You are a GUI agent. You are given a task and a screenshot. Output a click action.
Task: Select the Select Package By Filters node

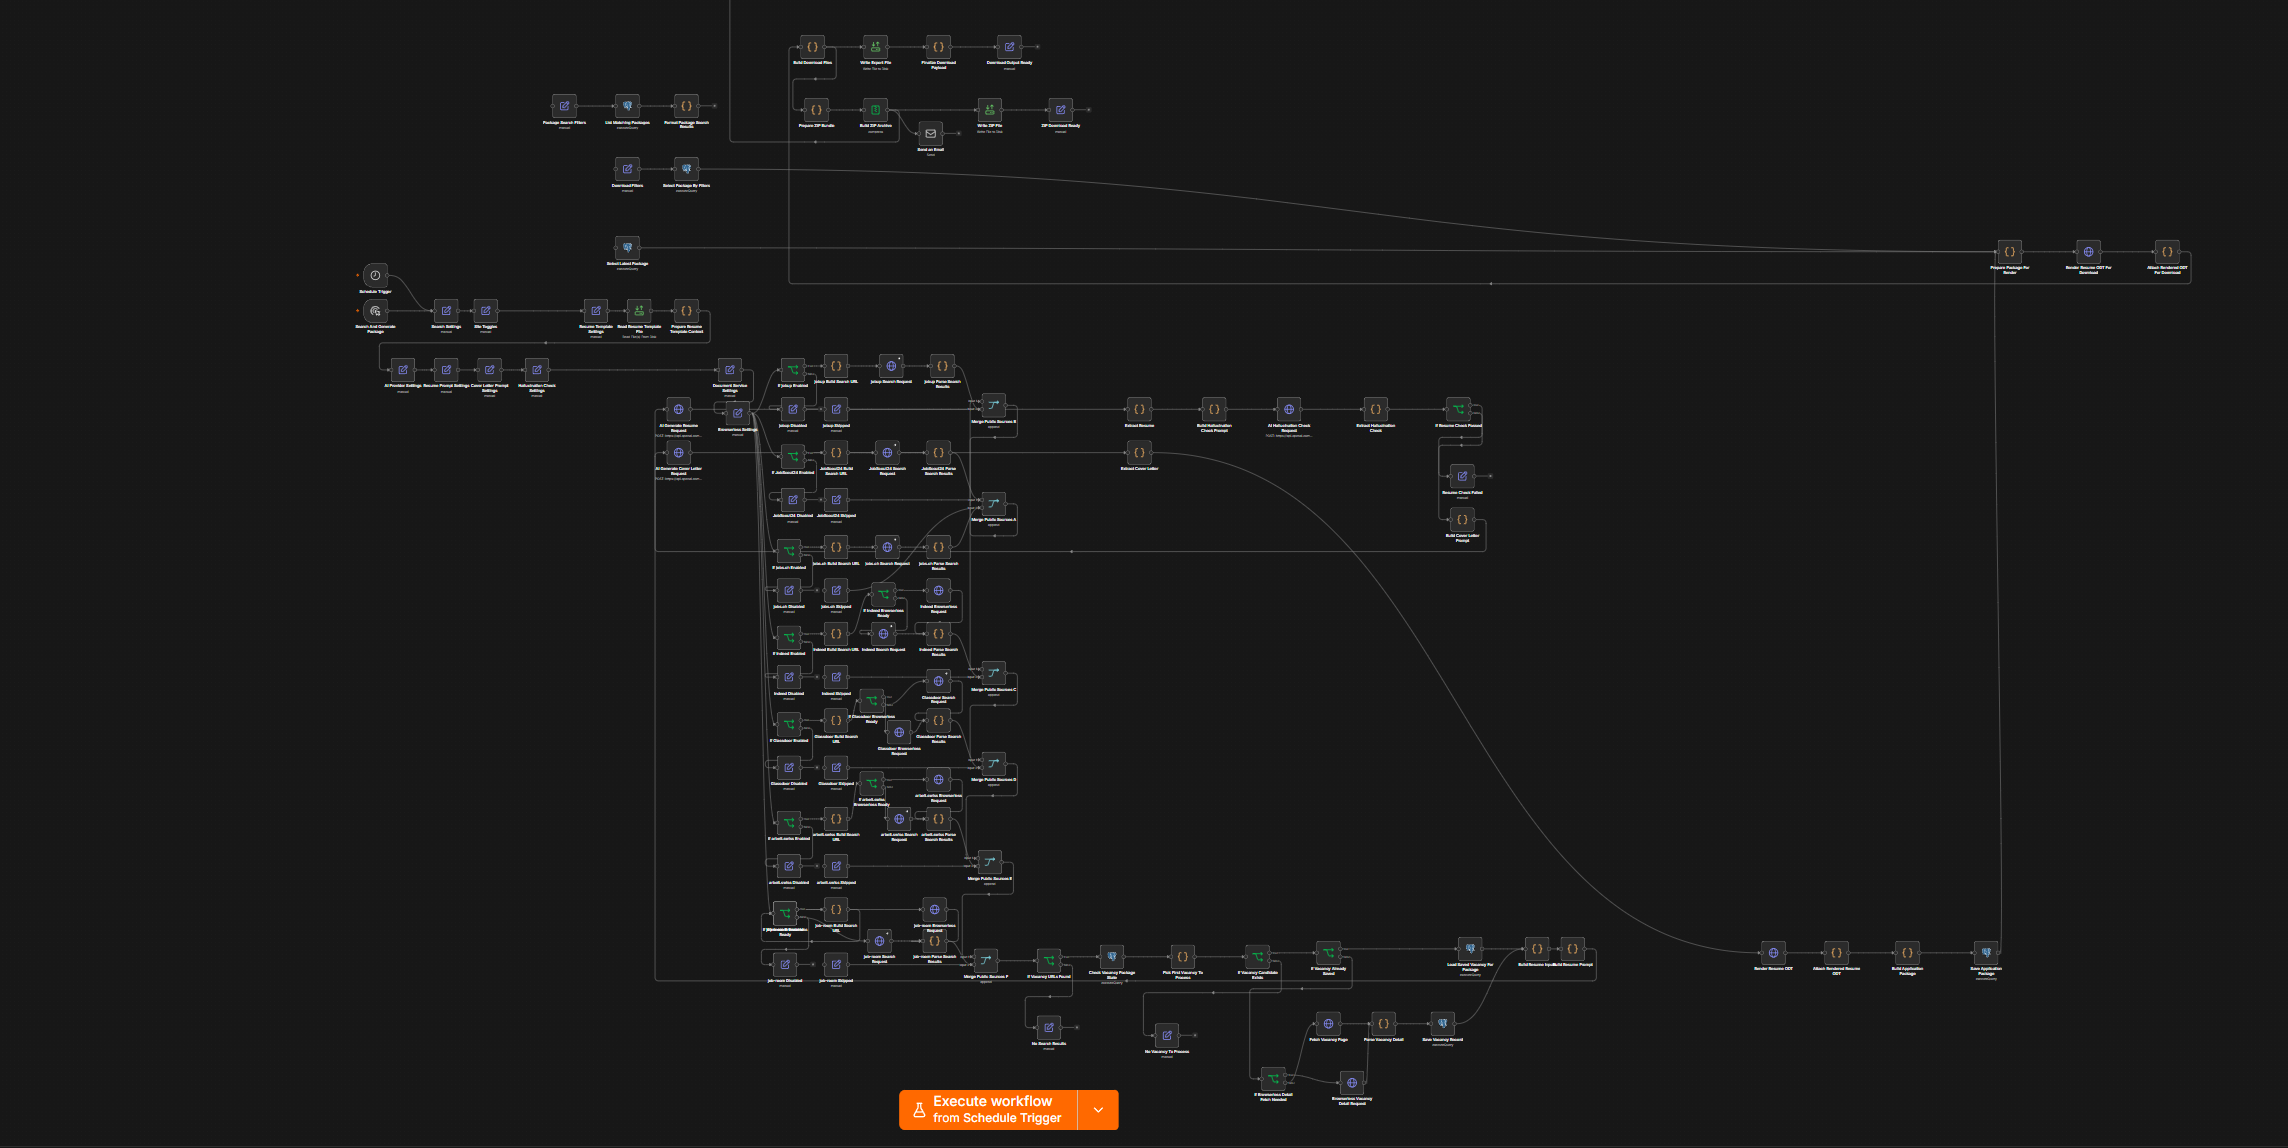point(686,168)
